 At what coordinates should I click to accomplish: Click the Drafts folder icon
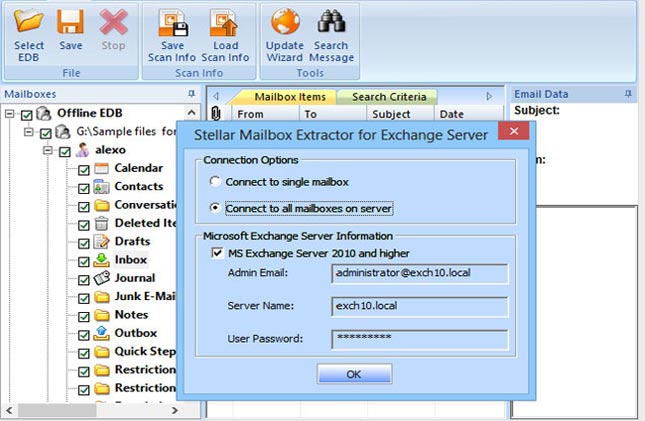coord(101,241)
